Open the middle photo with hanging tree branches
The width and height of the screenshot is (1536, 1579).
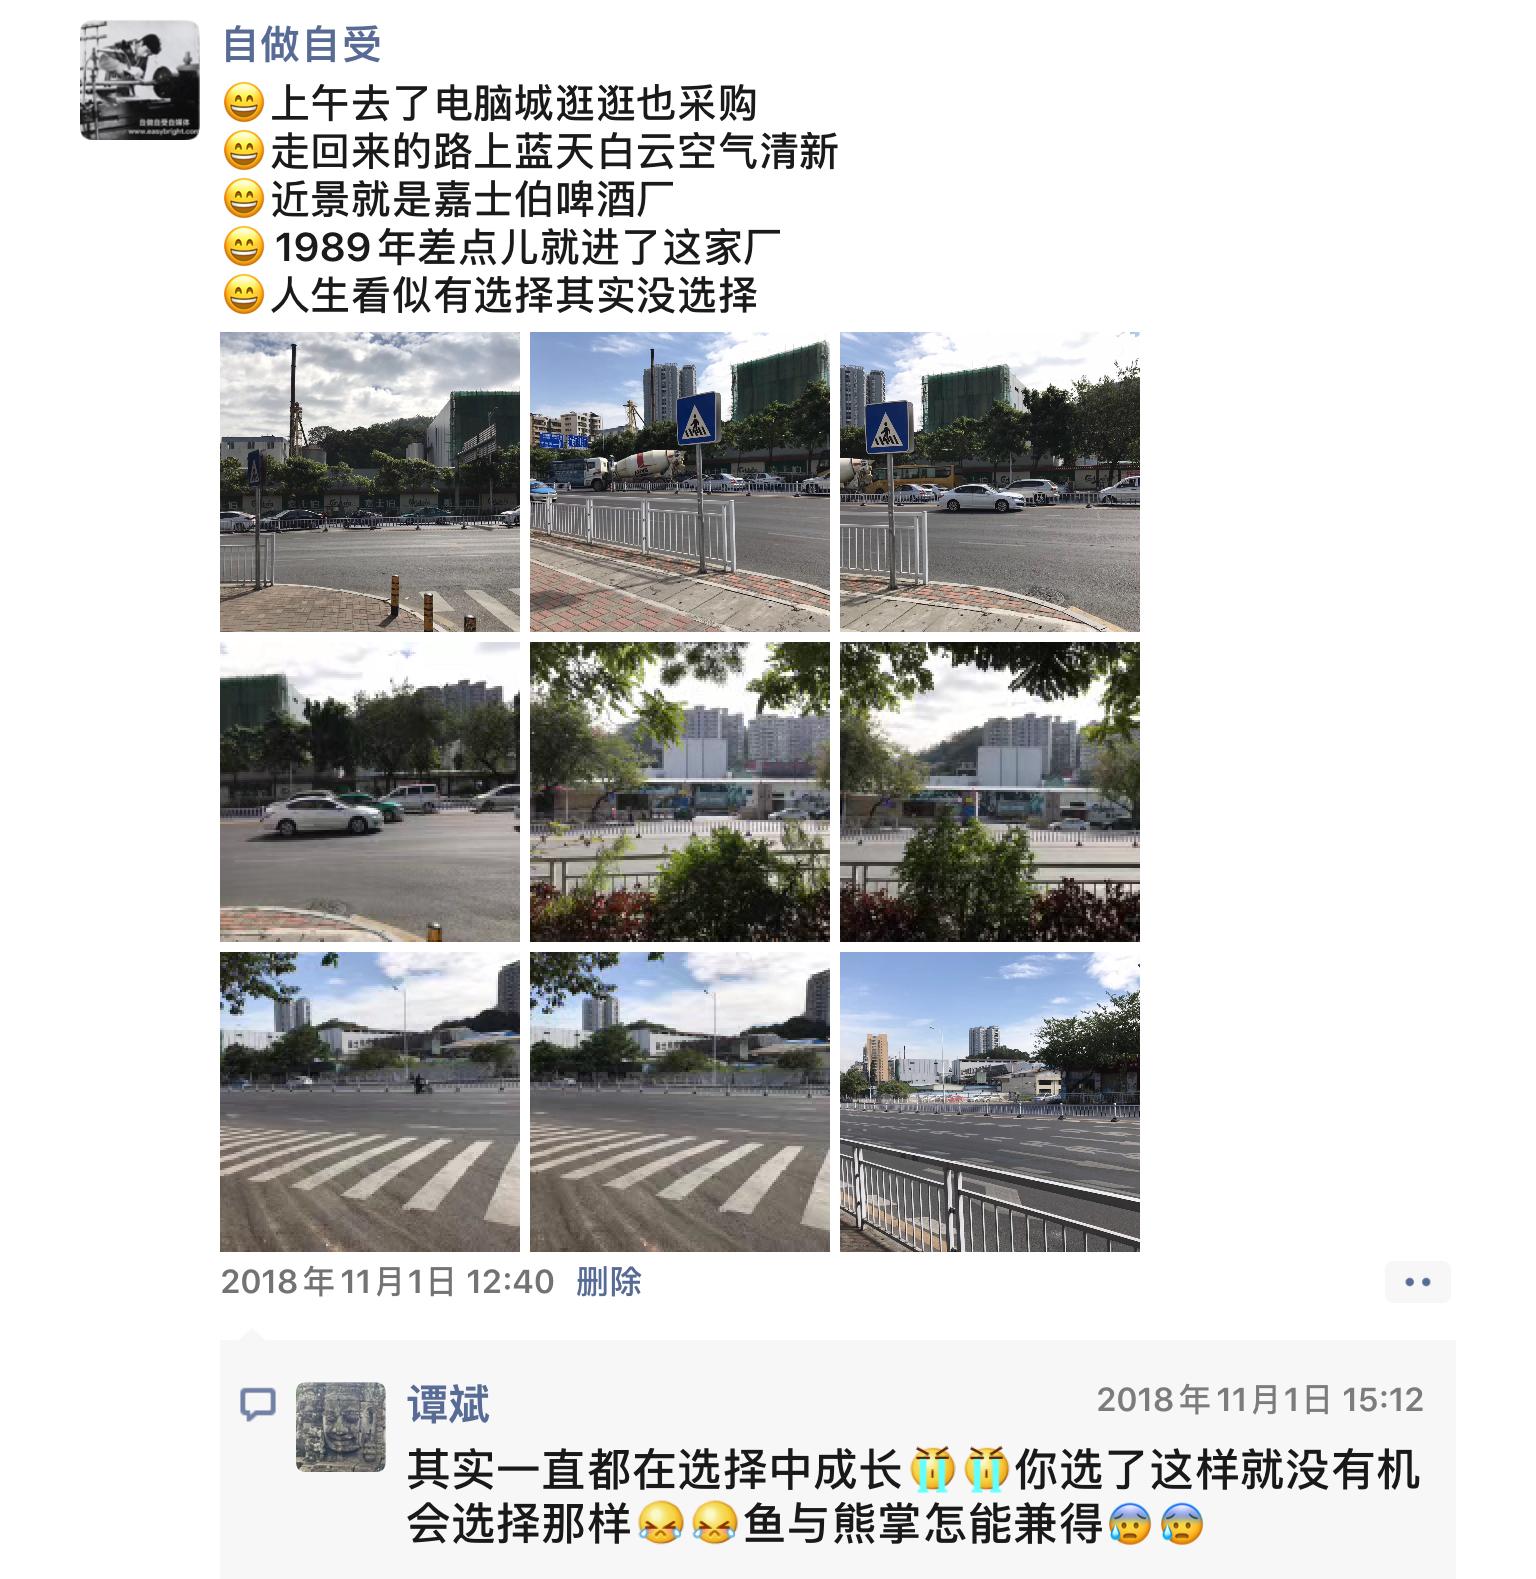pyautogui.click(x=680, y=792)
